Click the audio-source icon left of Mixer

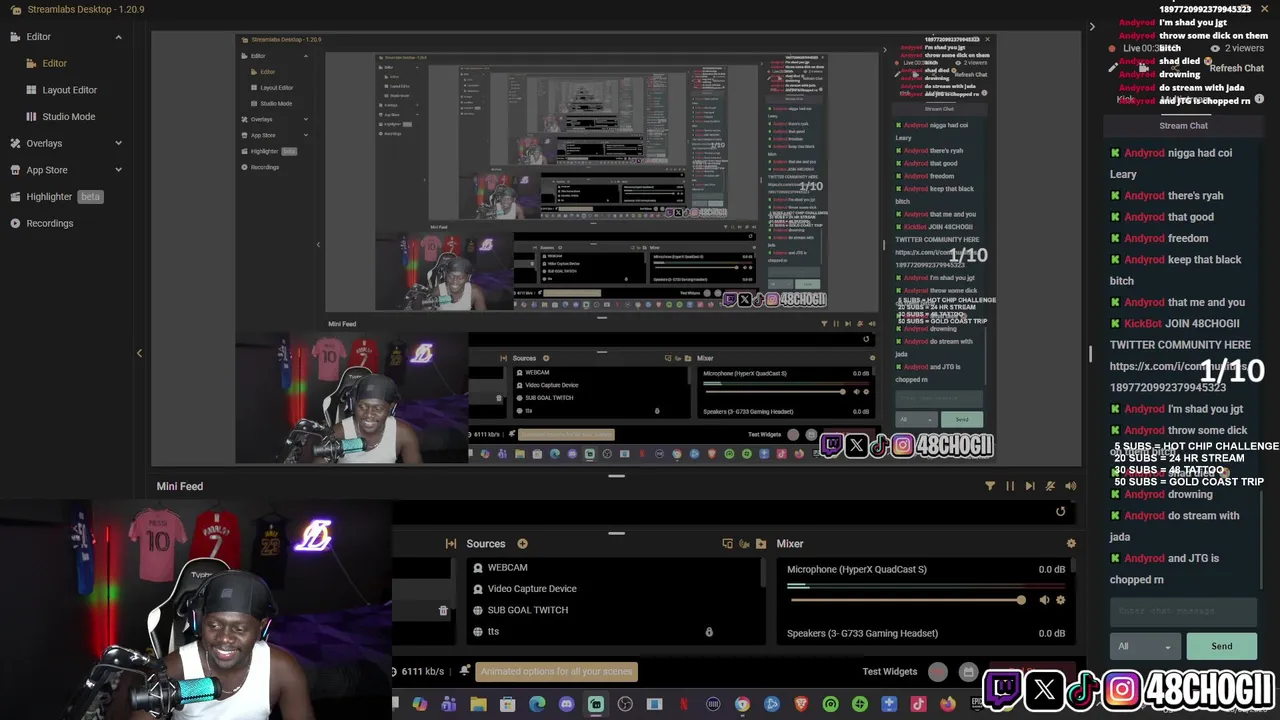[x=744, y=544]
